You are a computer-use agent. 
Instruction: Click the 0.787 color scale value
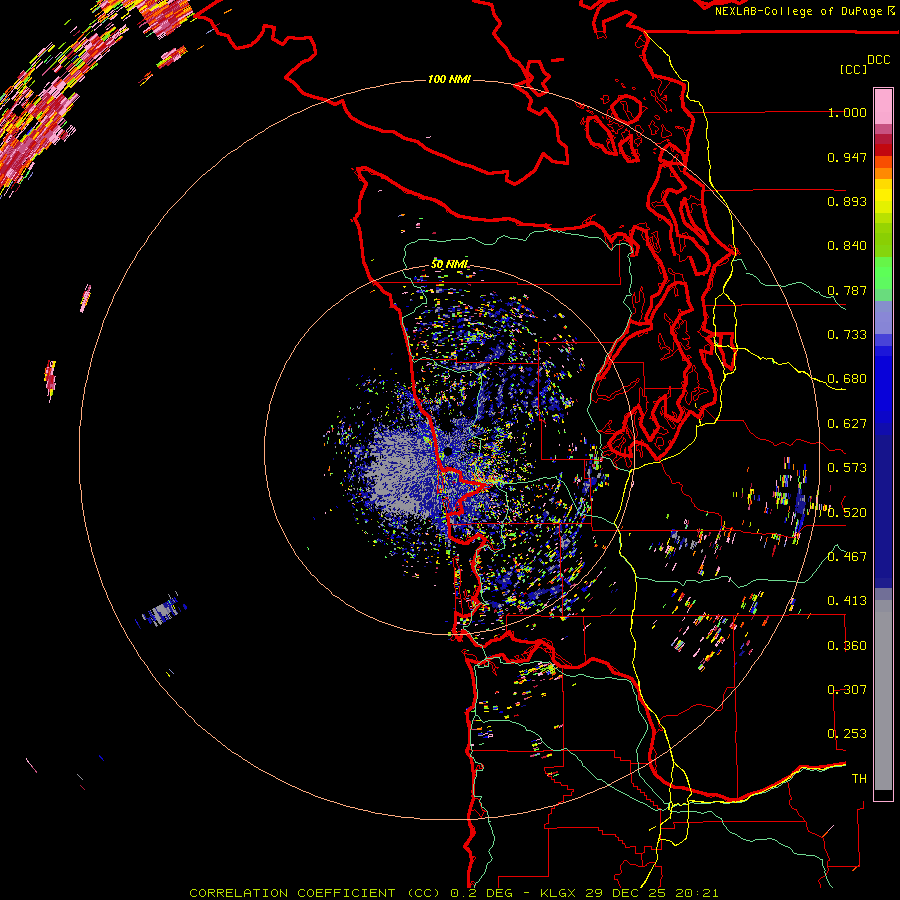point(847,290)
